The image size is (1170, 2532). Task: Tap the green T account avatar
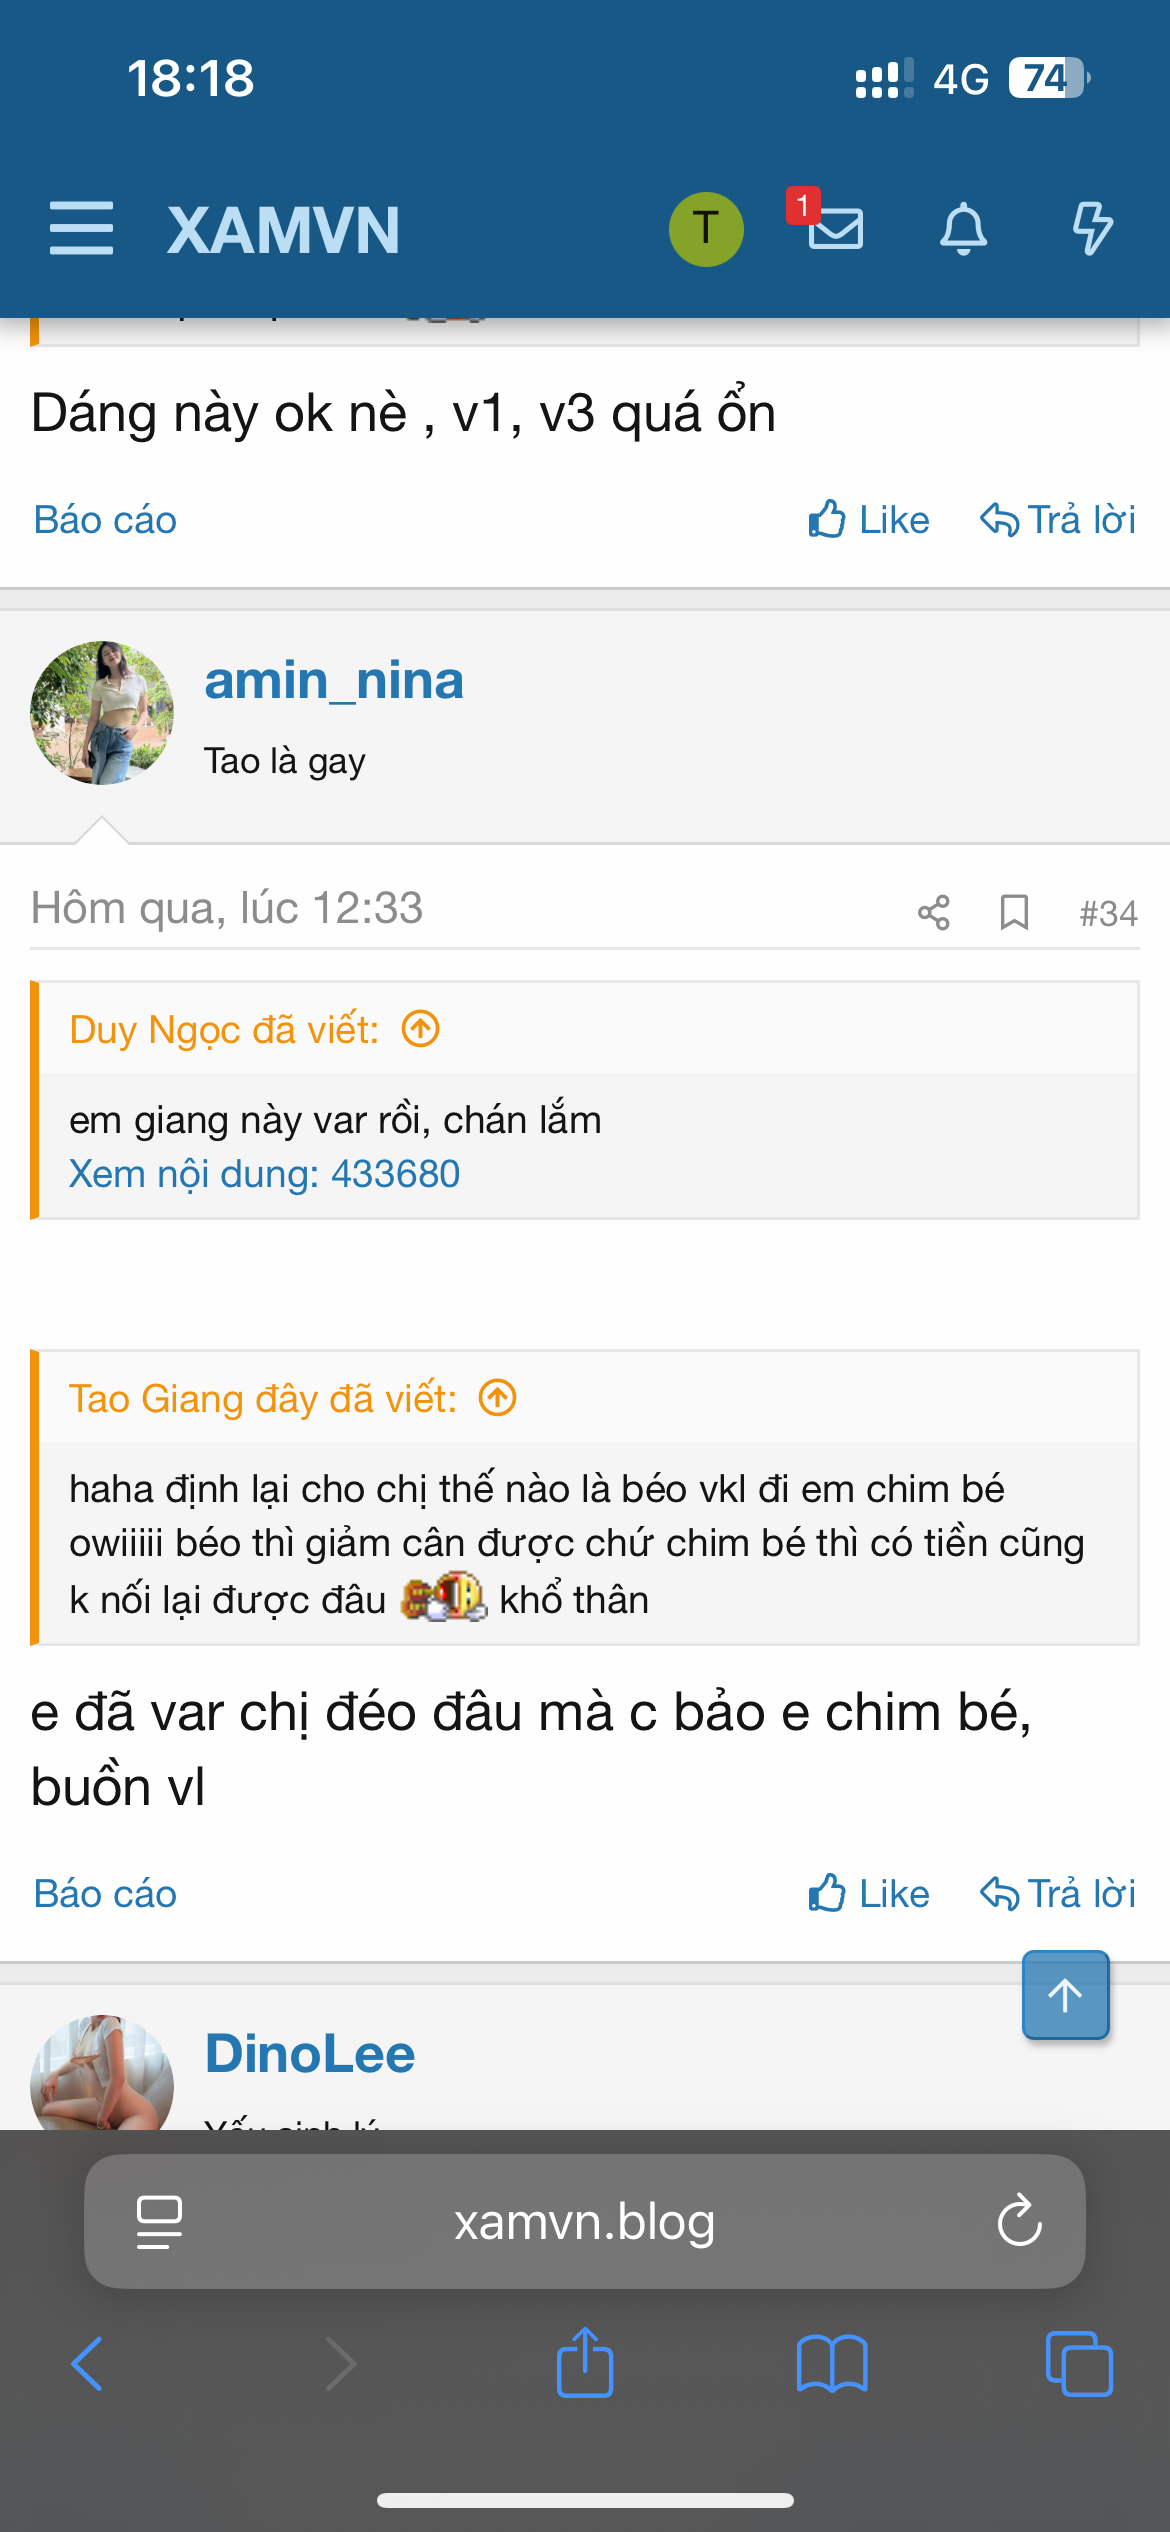click(x=706, y=228)
